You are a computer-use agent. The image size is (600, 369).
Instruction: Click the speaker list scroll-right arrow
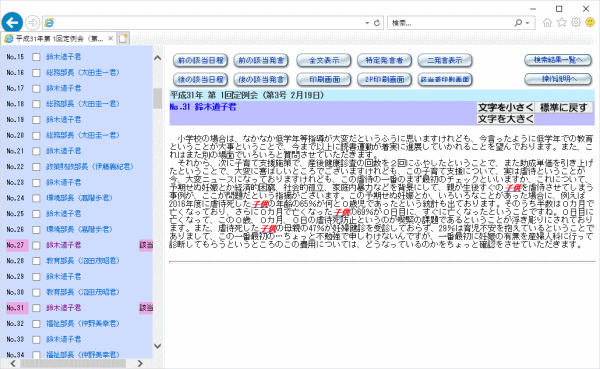pyautogui.click(x=140, y=363)
